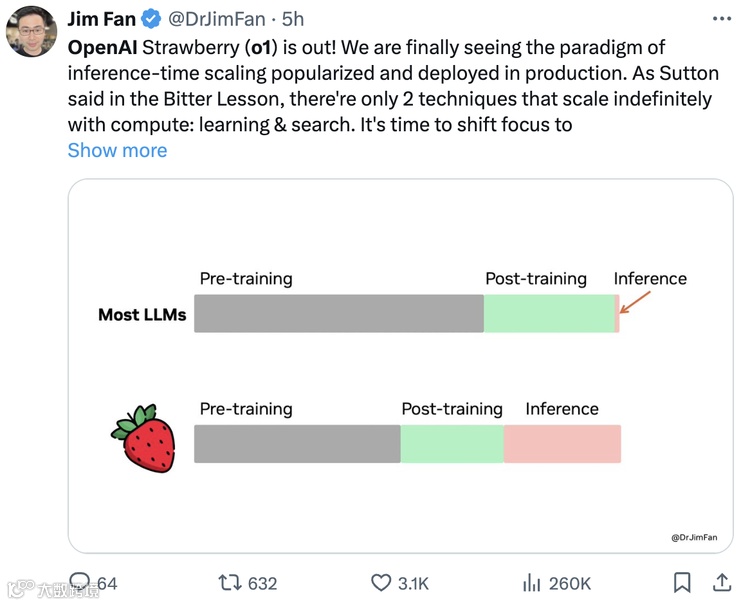
Task: Click the share upload arrow icon
Action: [722, 582]
